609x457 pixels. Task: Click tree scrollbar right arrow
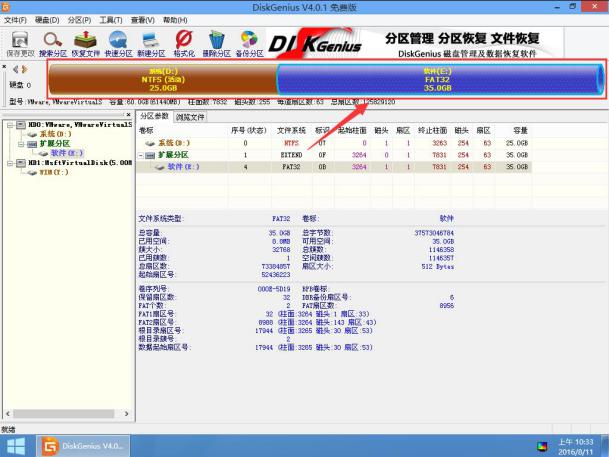(126, 414)
